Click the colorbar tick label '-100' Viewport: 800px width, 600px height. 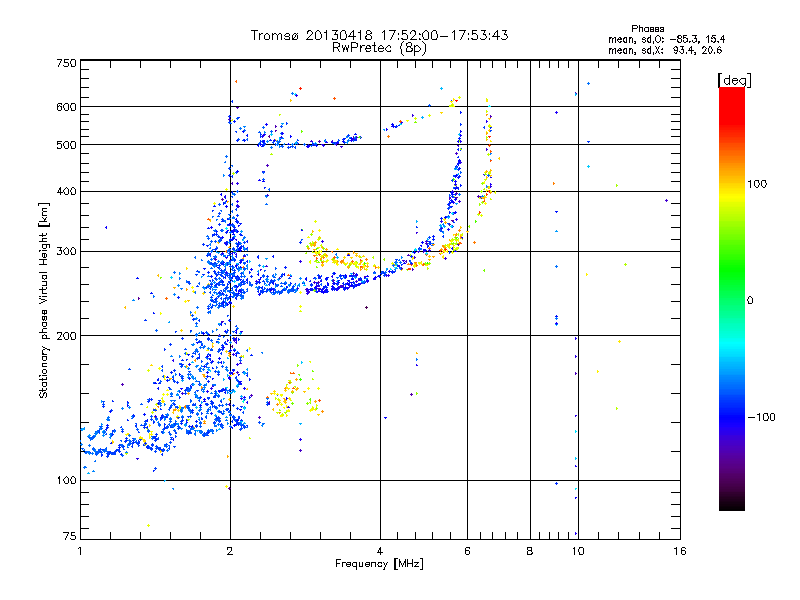coord(761,417)
